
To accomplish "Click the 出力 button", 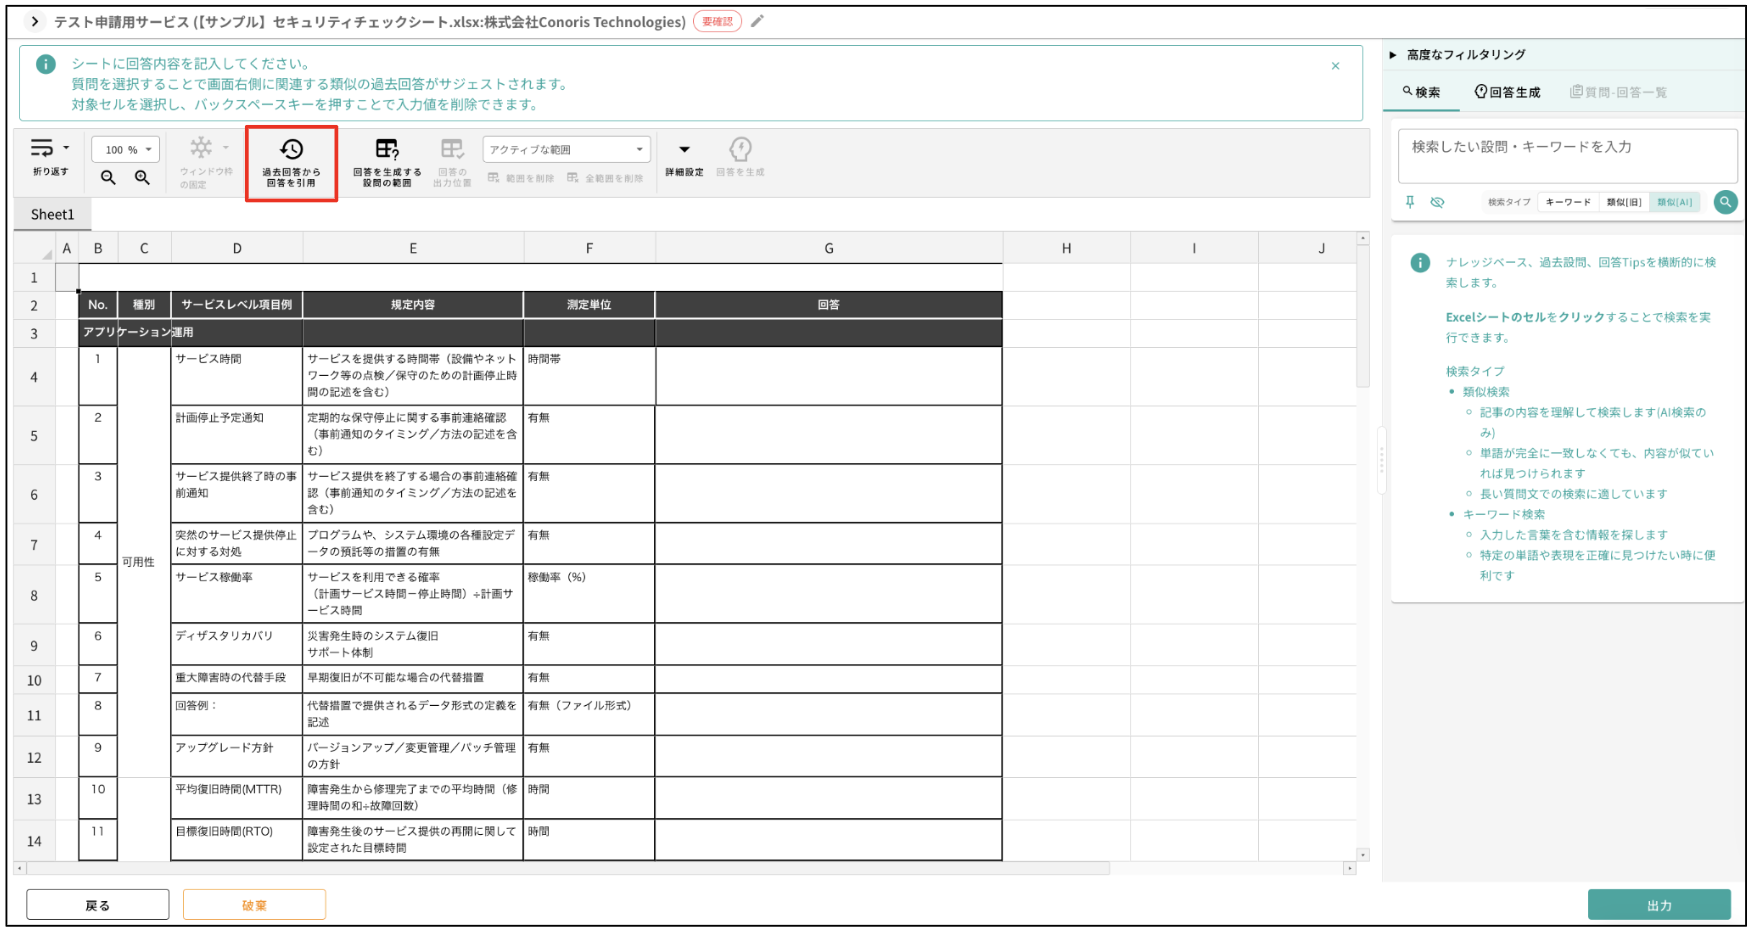I will [x=1659, y=903].
